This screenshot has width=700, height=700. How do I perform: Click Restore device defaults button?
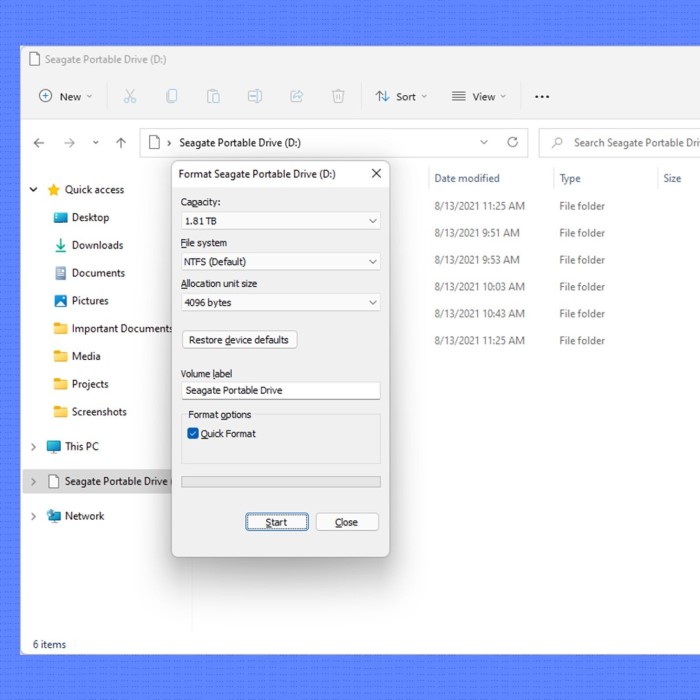click(x=239, y=340)
